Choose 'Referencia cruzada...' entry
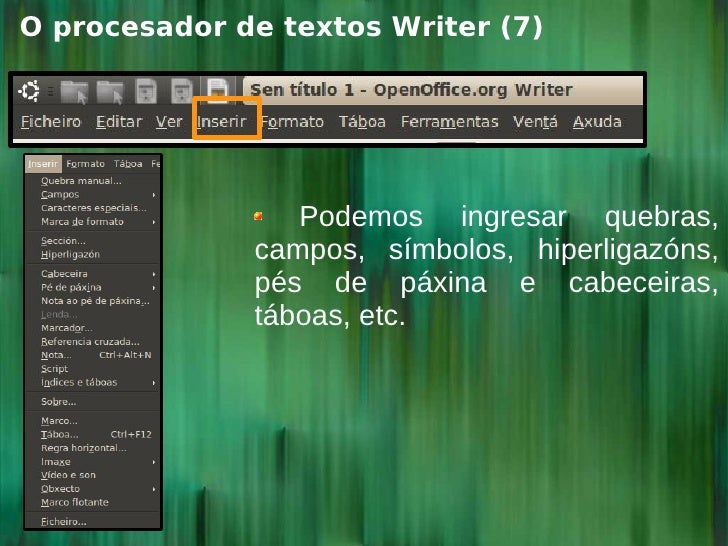The image size is (728, 546). pyautogui.click(x=93, y=342)
